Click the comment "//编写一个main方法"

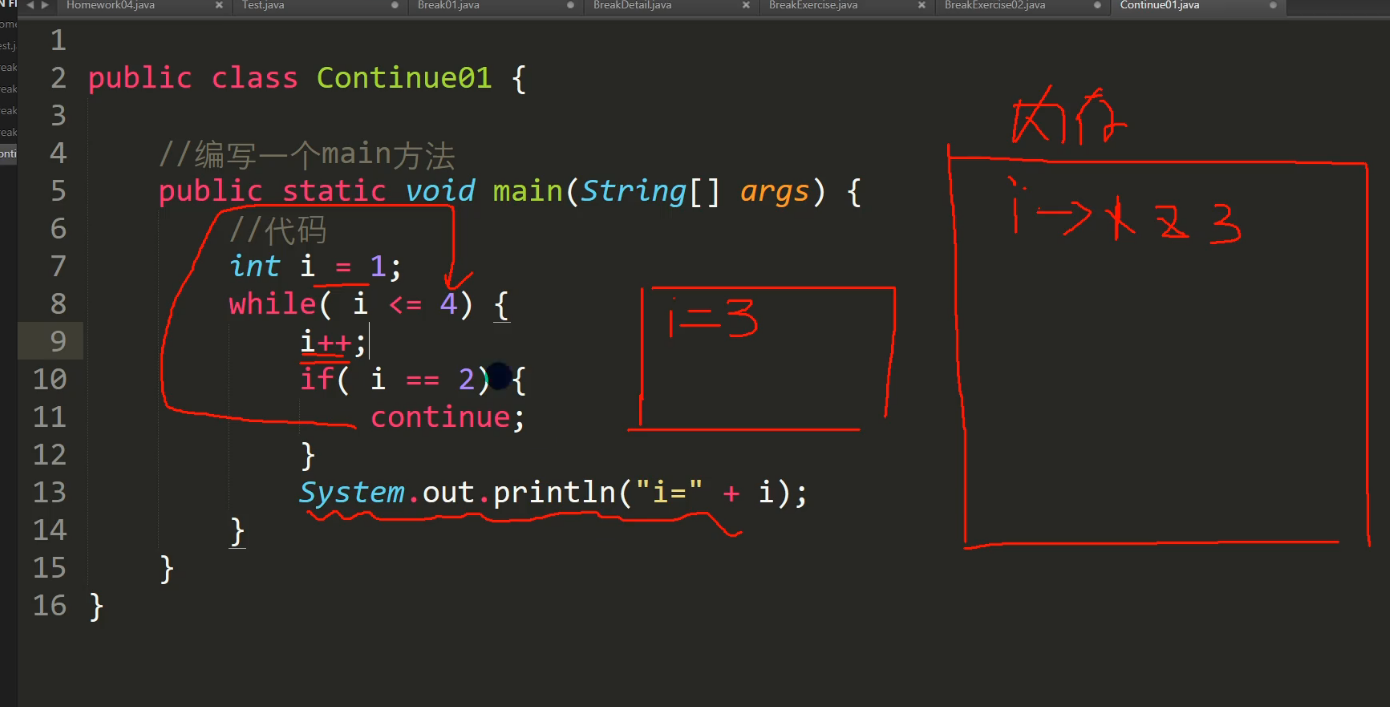tap(307, 155)
